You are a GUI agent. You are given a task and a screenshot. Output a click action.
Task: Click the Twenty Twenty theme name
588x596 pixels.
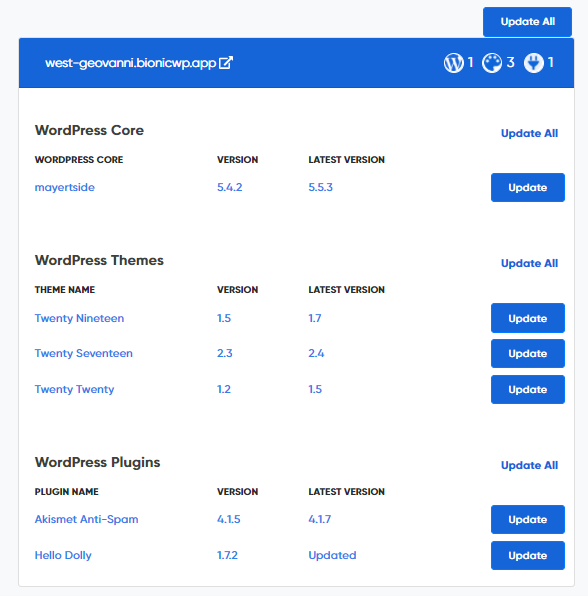pyautogui.click(x=74, y=389)
